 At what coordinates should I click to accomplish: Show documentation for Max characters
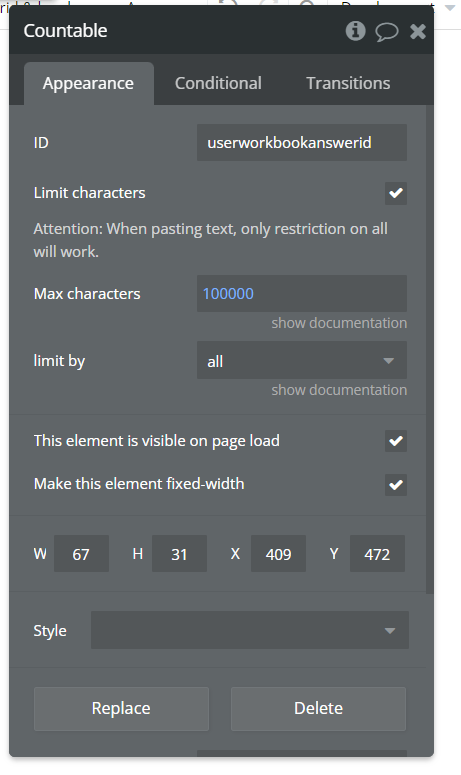point(339,323)
